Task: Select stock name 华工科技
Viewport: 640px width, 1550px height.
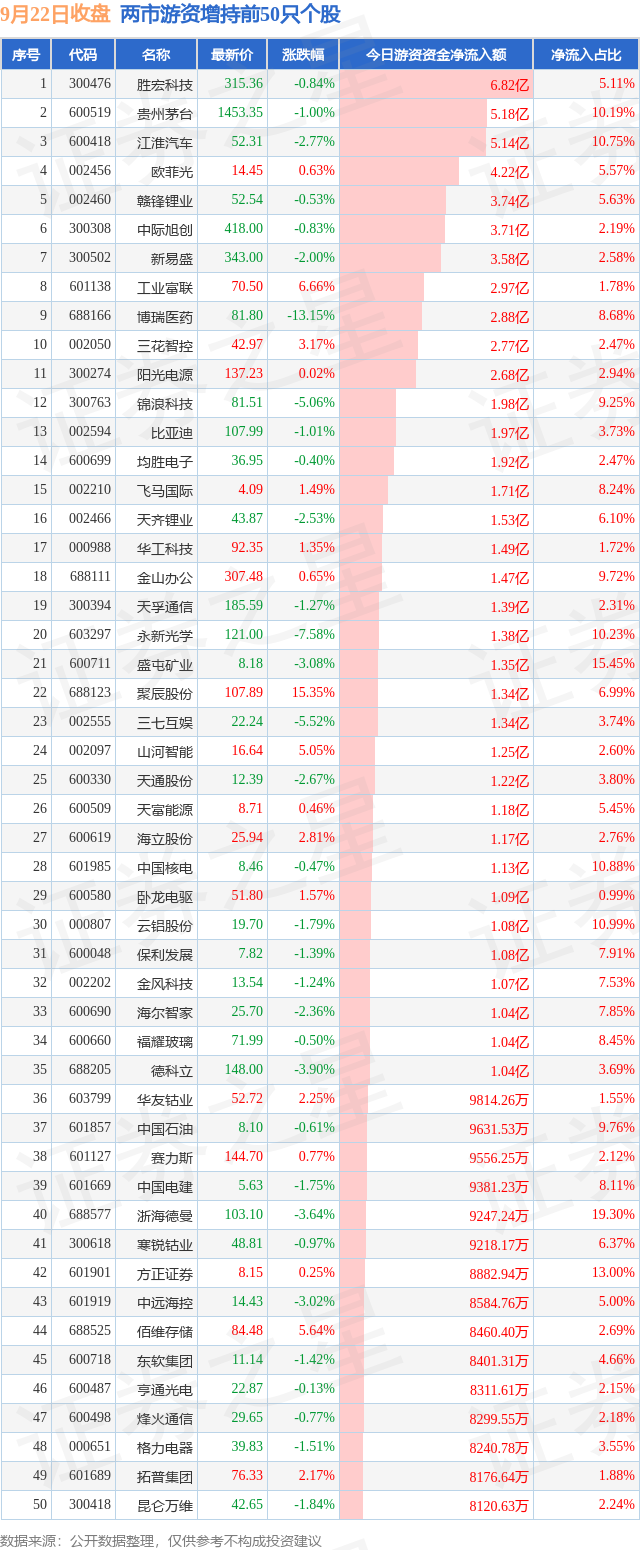Action: coord(164,548)
